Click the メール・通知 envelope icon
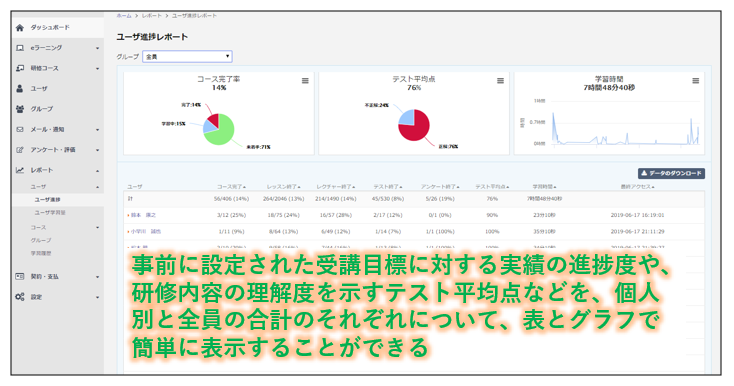Viewport: 734px width, 386px height. [20, 130]
